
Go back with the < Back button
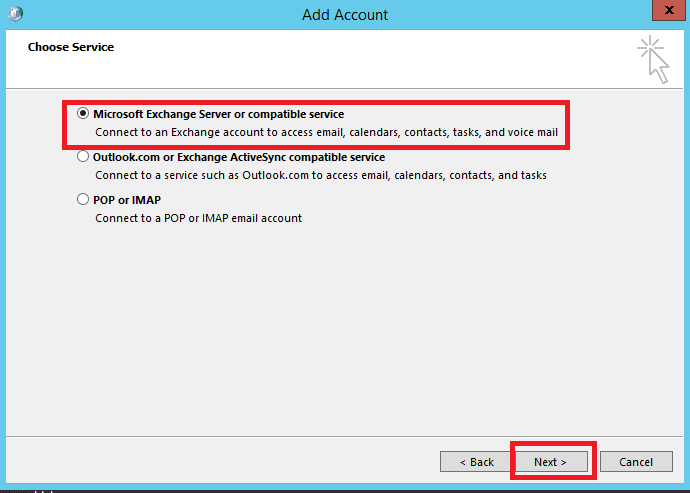tap(476, 462)
